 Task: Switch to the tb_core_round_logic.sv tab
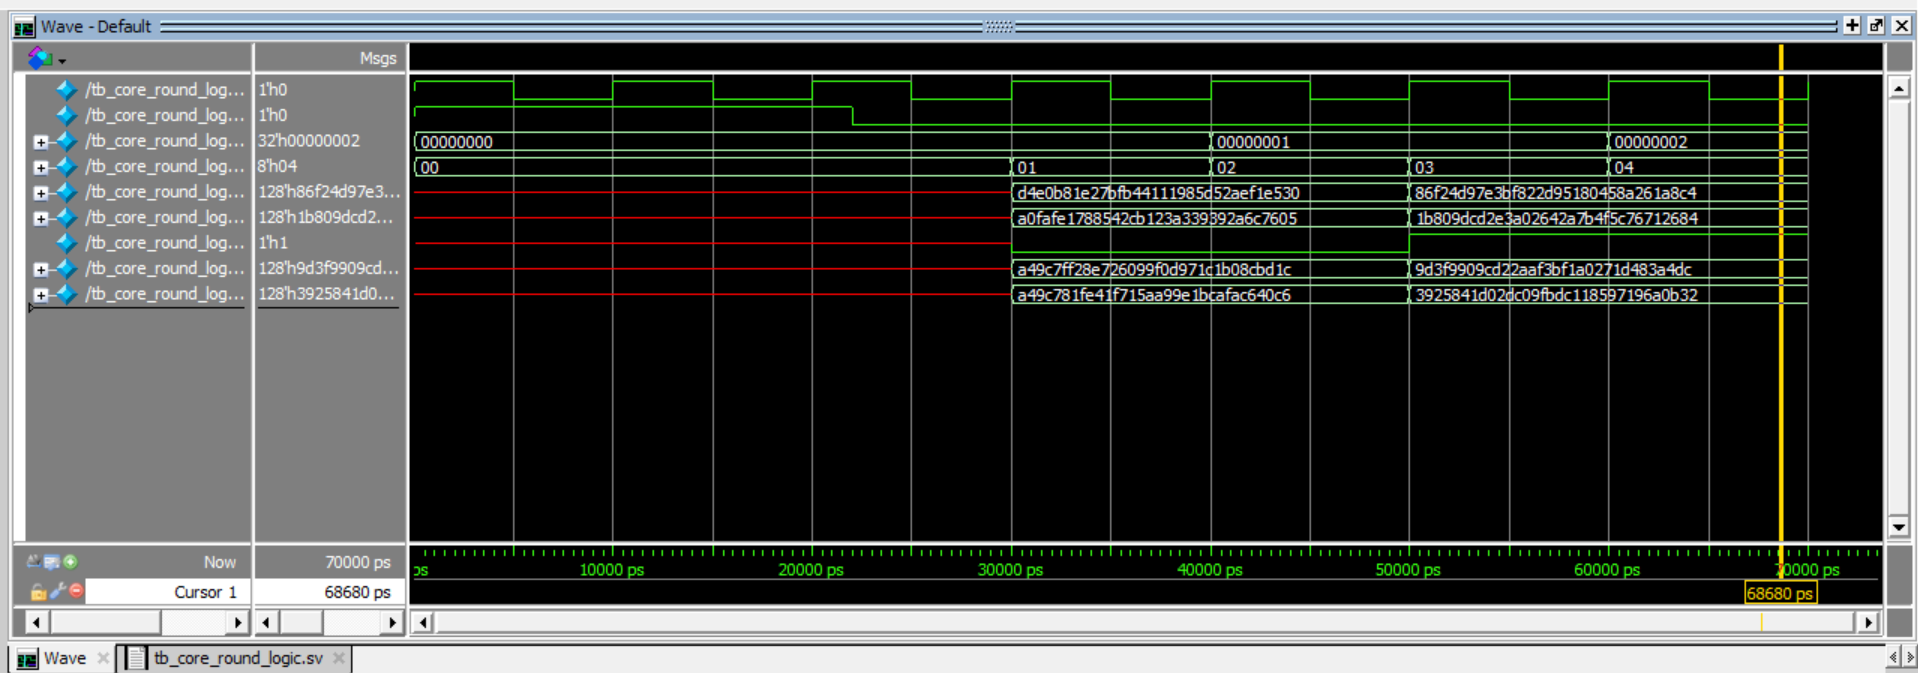click(238, 658)
